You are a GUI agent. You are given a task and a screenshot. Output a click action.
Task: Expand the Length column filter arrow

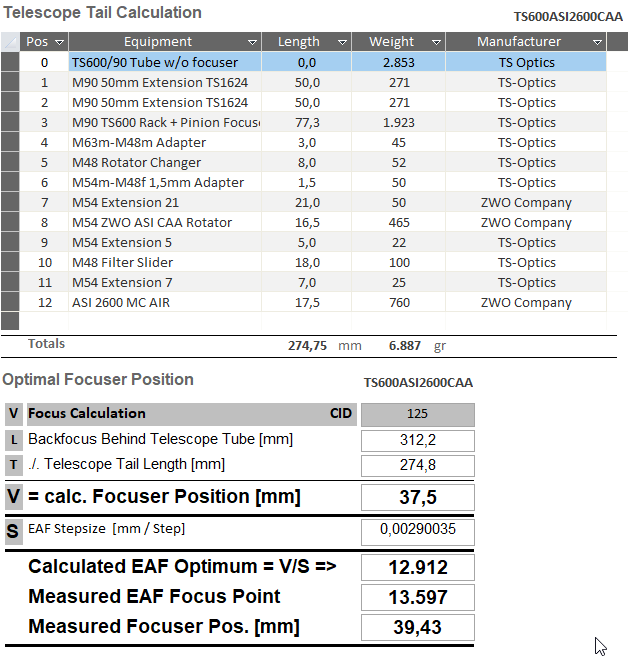[343, 42]
